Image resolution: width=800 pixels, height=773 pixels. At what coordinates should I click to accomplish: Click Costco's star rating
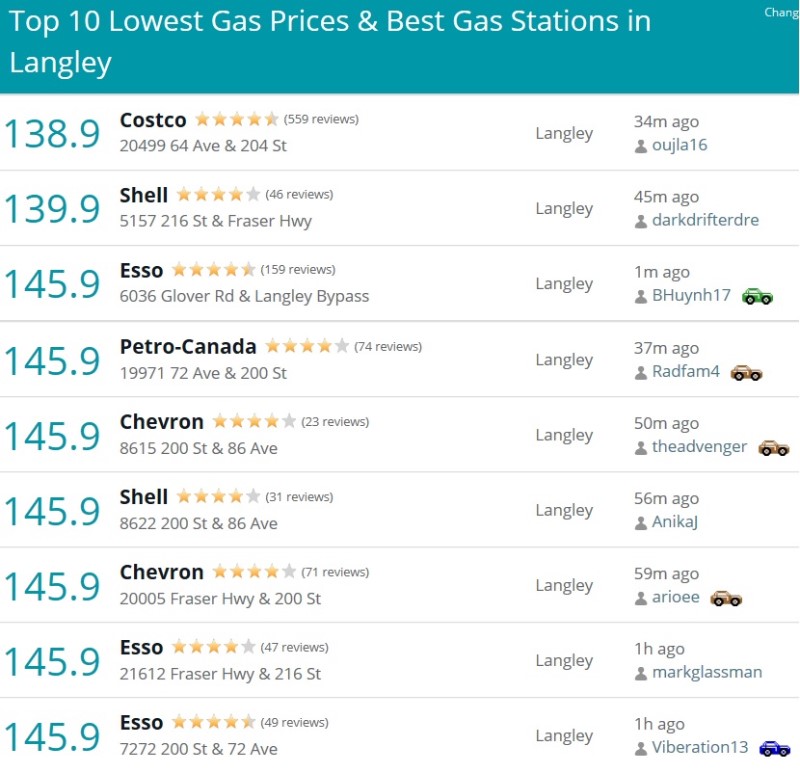tap(237, 119)
